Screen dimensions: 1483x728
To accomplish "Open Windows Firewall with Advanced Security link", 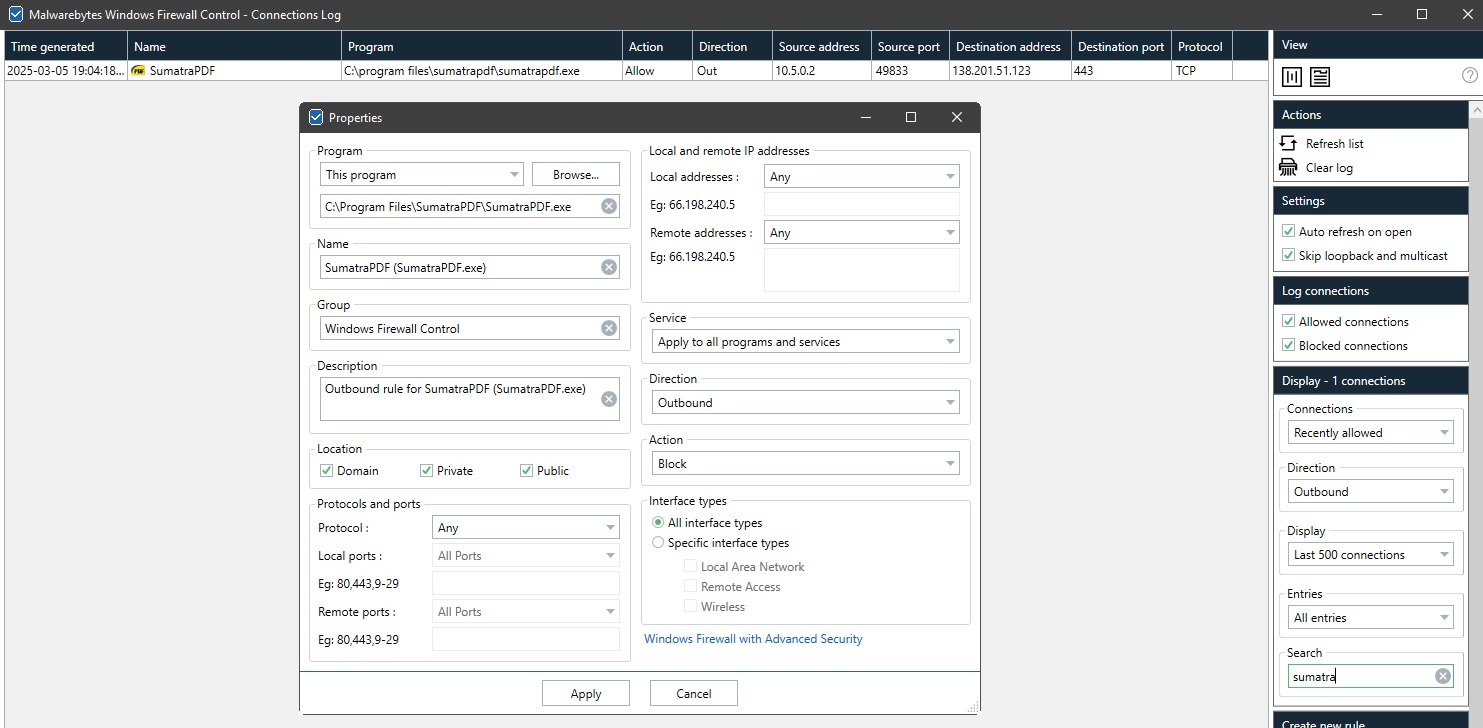I will [753, 638].
